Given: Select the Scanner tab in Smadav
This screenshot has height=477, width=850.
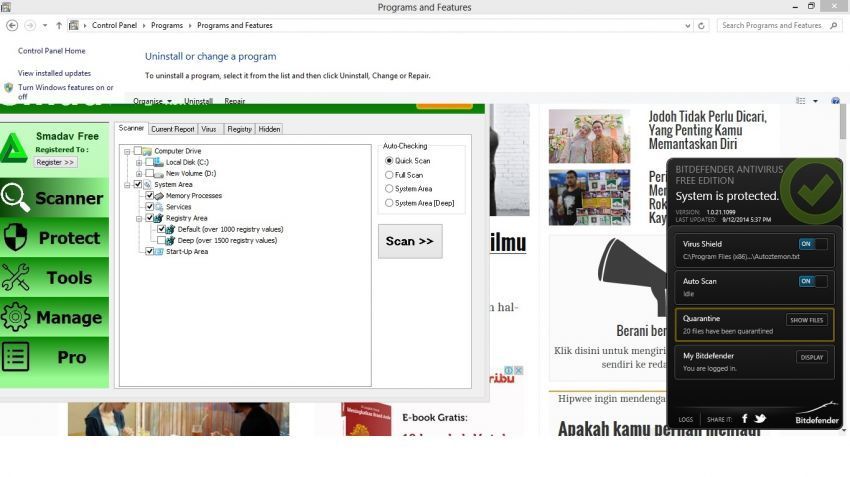Looking at the screenshot, I should (x=131, y=128).
